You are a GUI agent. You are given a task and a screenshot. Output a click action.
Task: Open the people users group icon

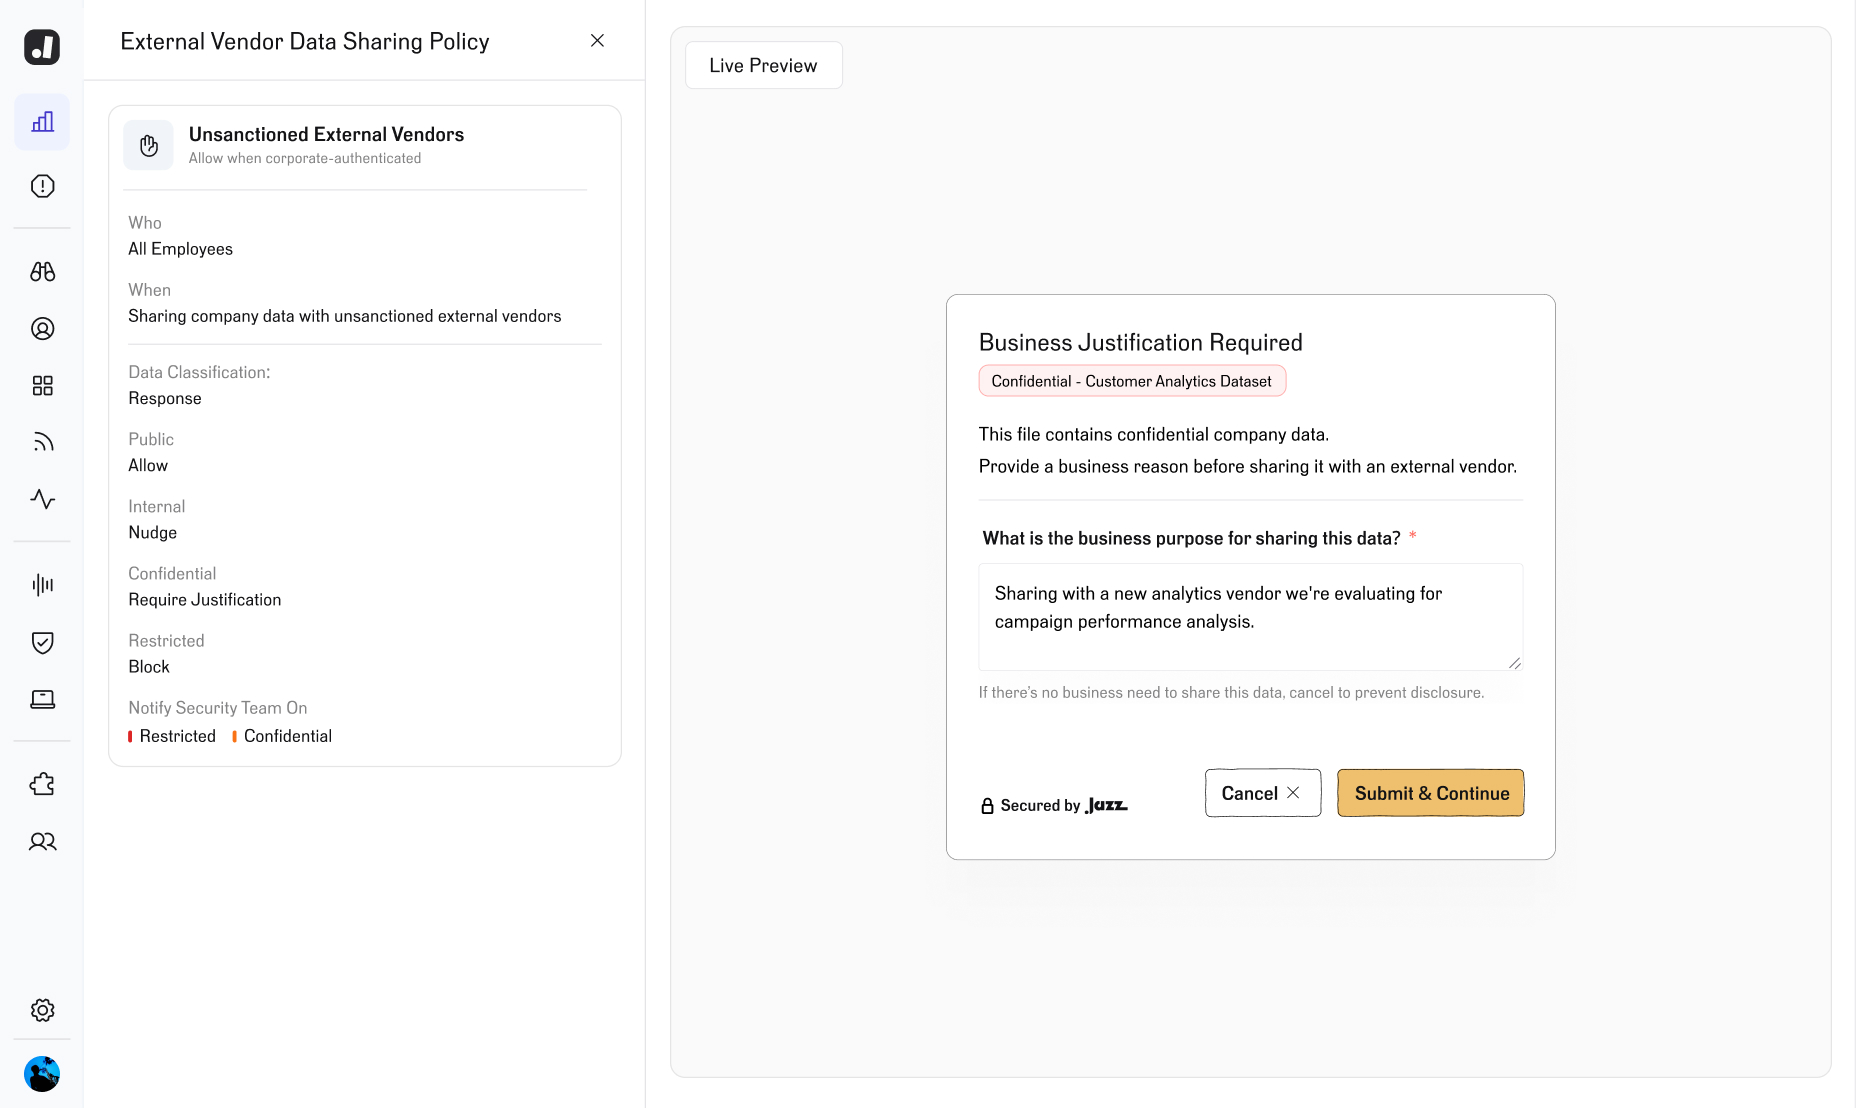click(x=42, y=841)
